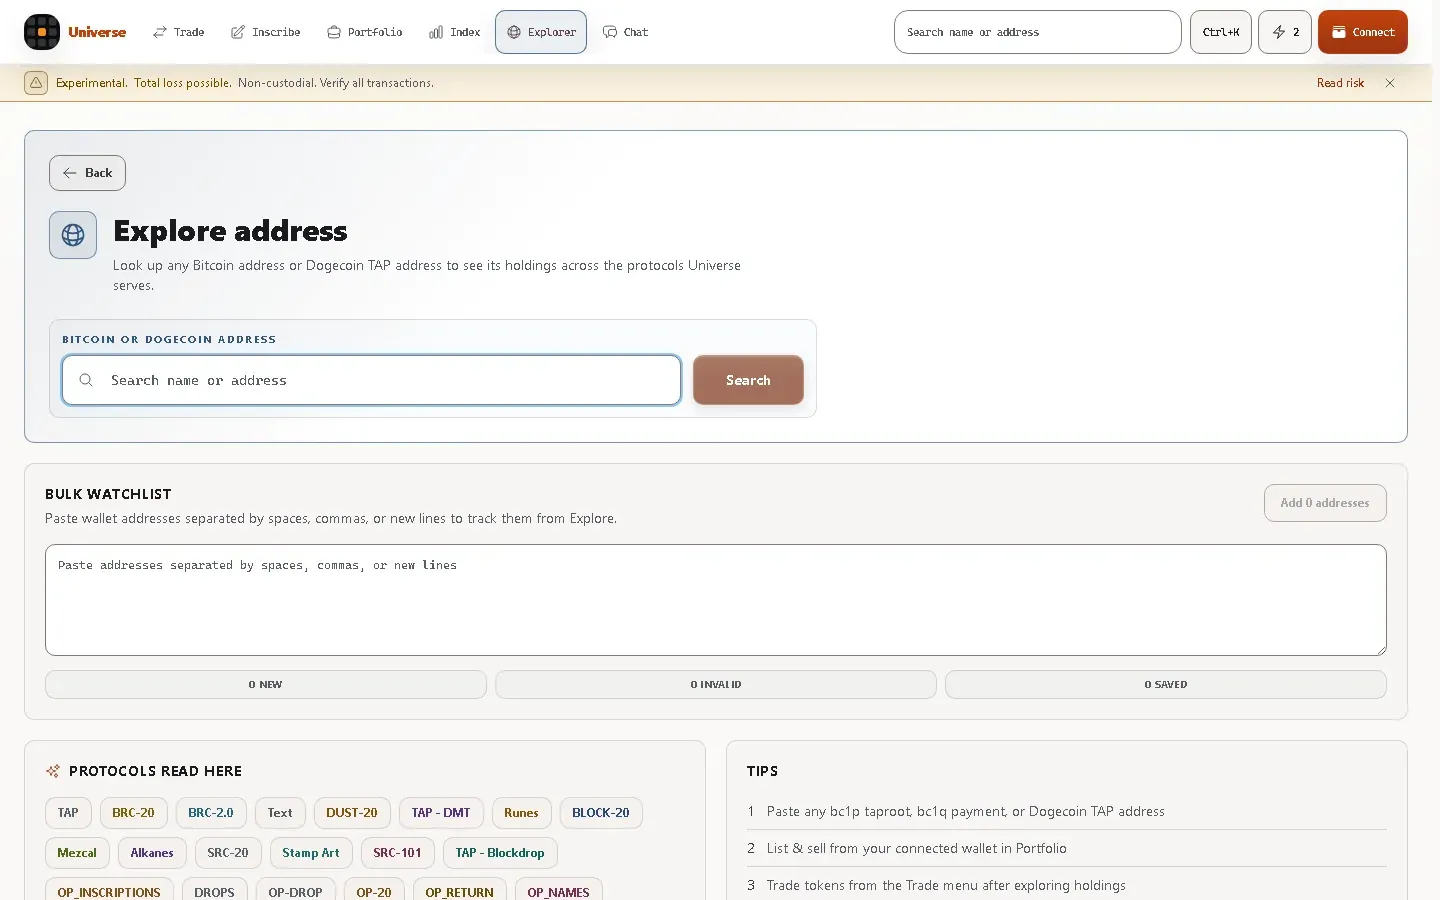Select the Explorer nav item

point(541,32)
